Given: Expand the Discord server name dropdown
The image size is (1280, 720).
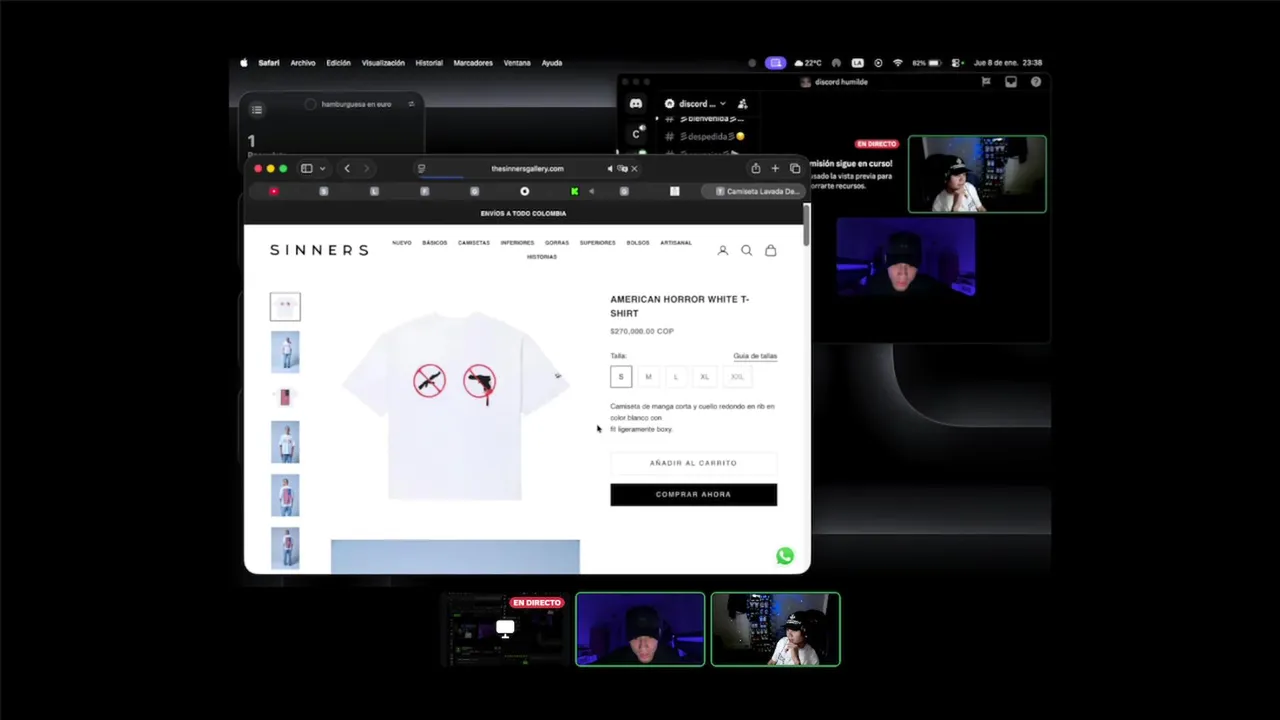Looking at the screenshot, I should [722, 104].
